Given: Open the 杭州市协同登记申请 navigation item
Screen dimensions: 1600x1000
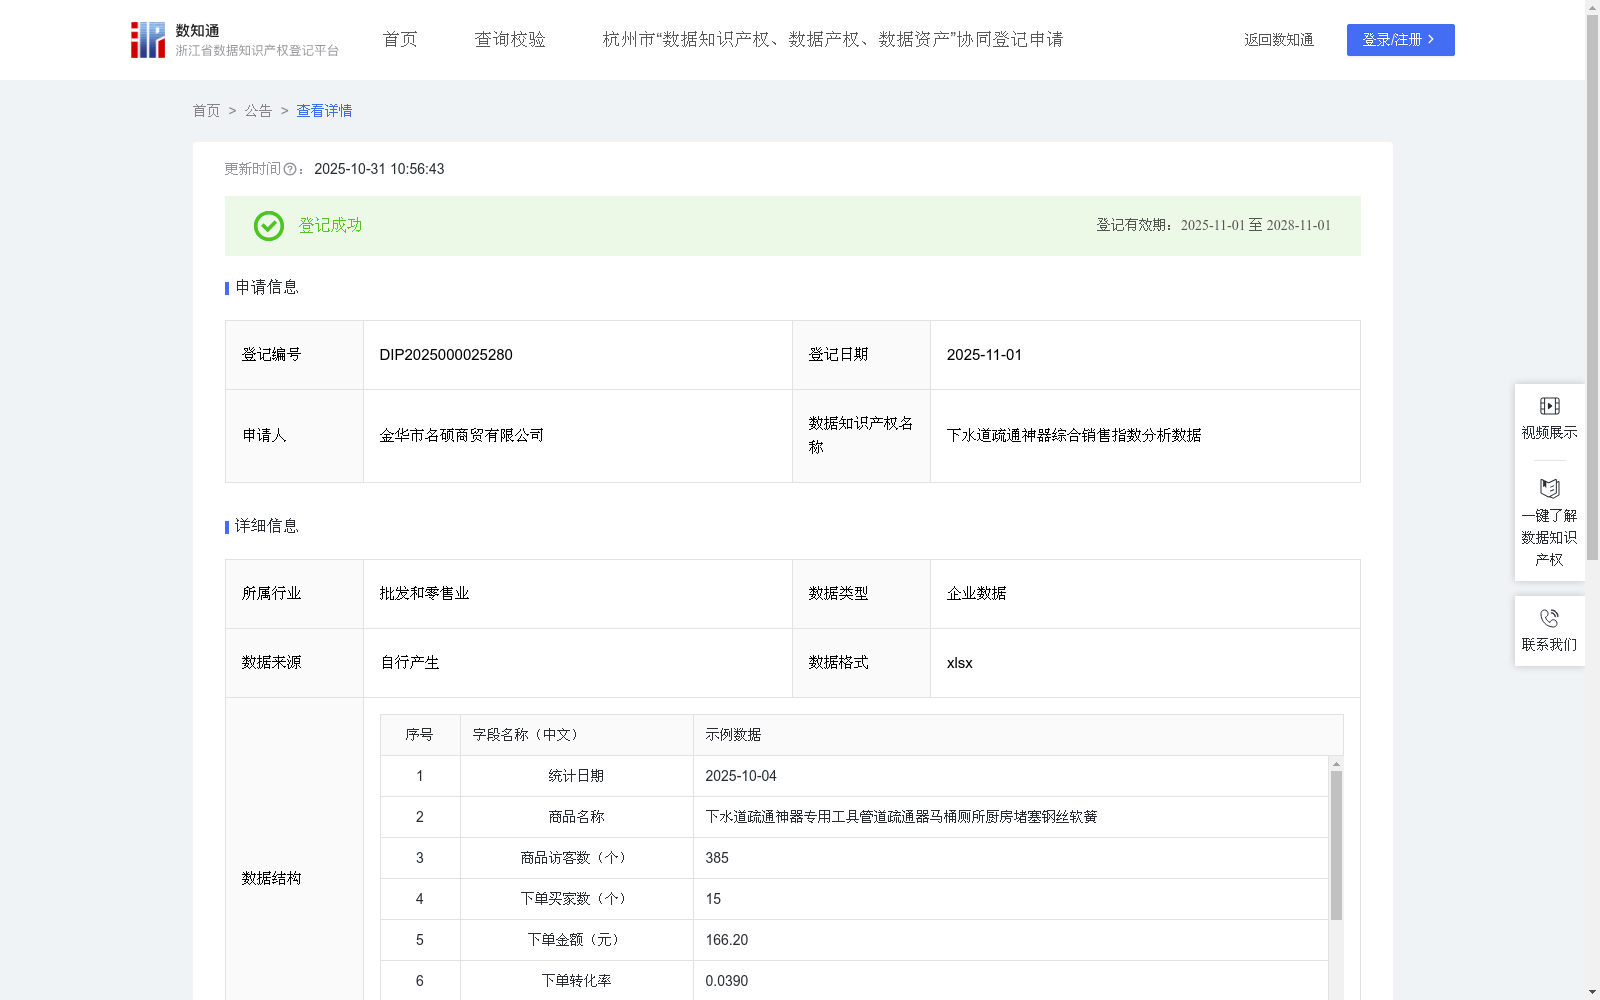Looking at the screenshot, I should click(x=832, y=39).
